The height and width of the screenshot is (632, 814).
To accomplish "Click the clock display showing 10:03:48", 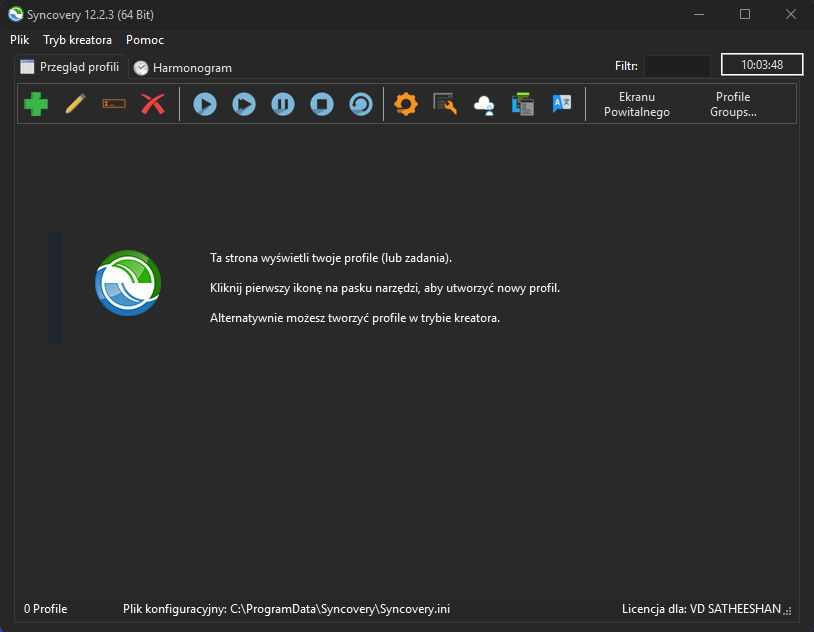I will (762, 65).
